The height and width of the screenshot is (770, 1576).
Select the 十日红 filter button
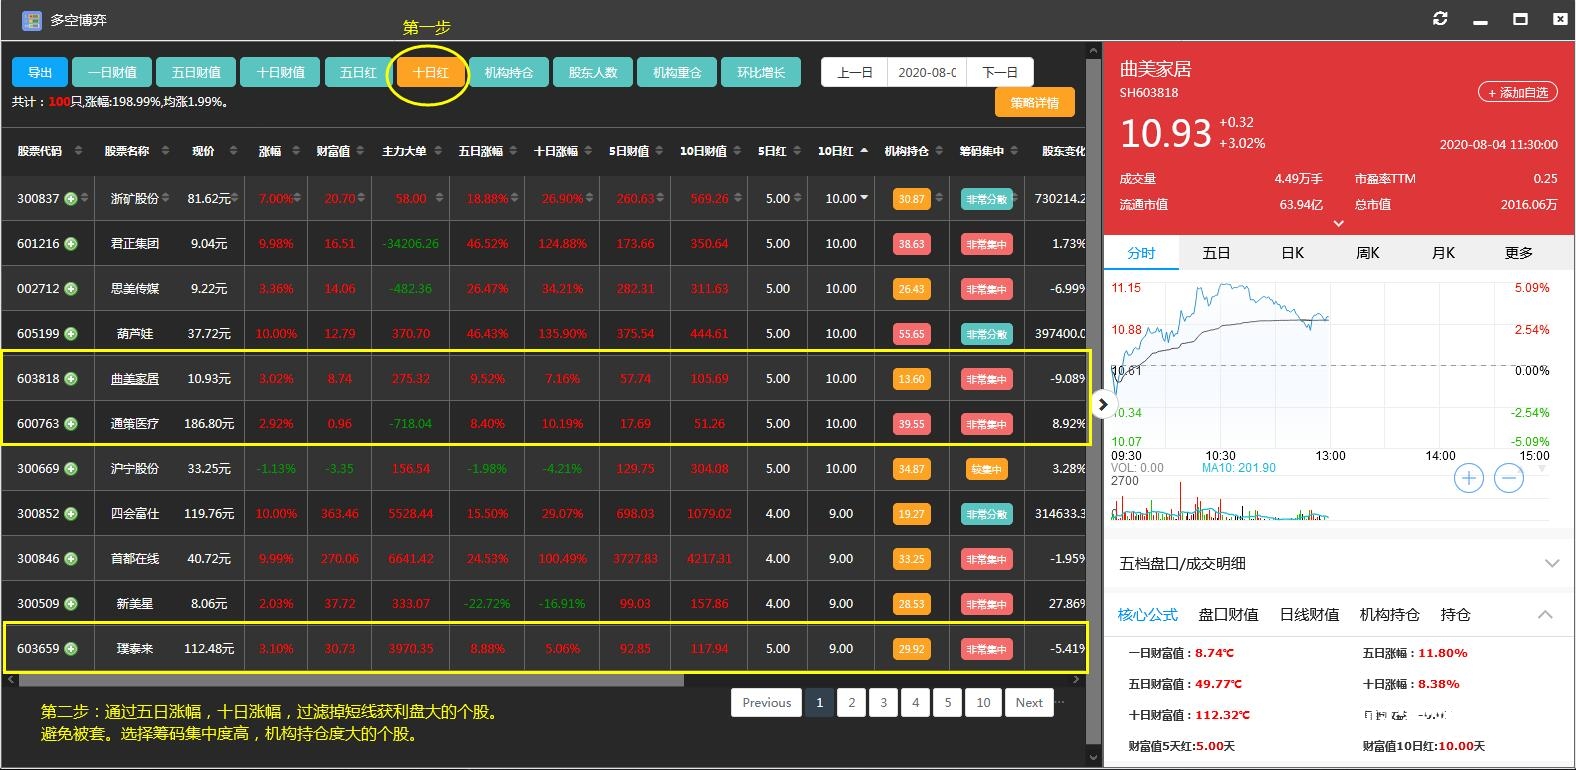[x=430, y=72]
